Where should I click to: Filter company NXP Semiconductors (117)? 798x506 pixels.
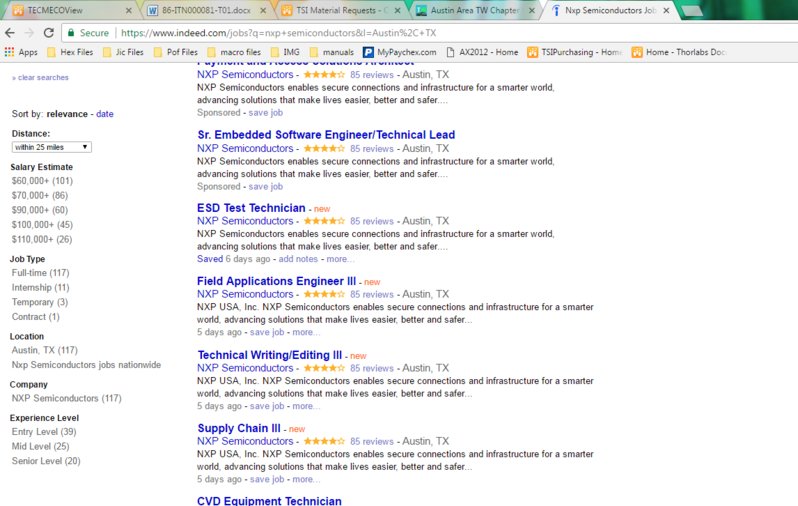tap(67, 398)
